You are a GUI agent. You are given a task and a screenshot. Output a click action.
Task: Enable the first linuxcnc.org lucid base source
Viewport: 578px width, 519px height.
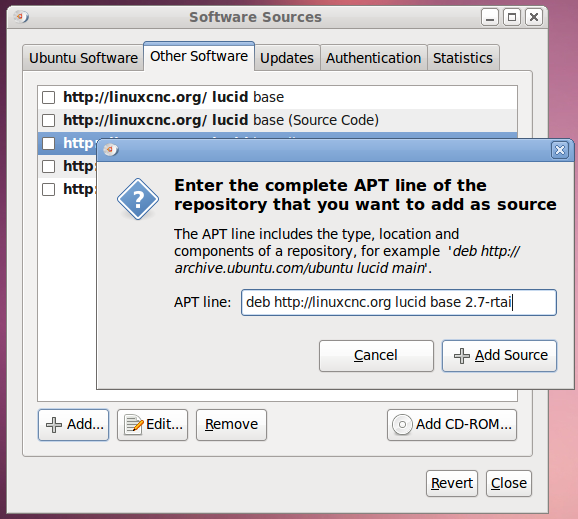pos(49,98)
